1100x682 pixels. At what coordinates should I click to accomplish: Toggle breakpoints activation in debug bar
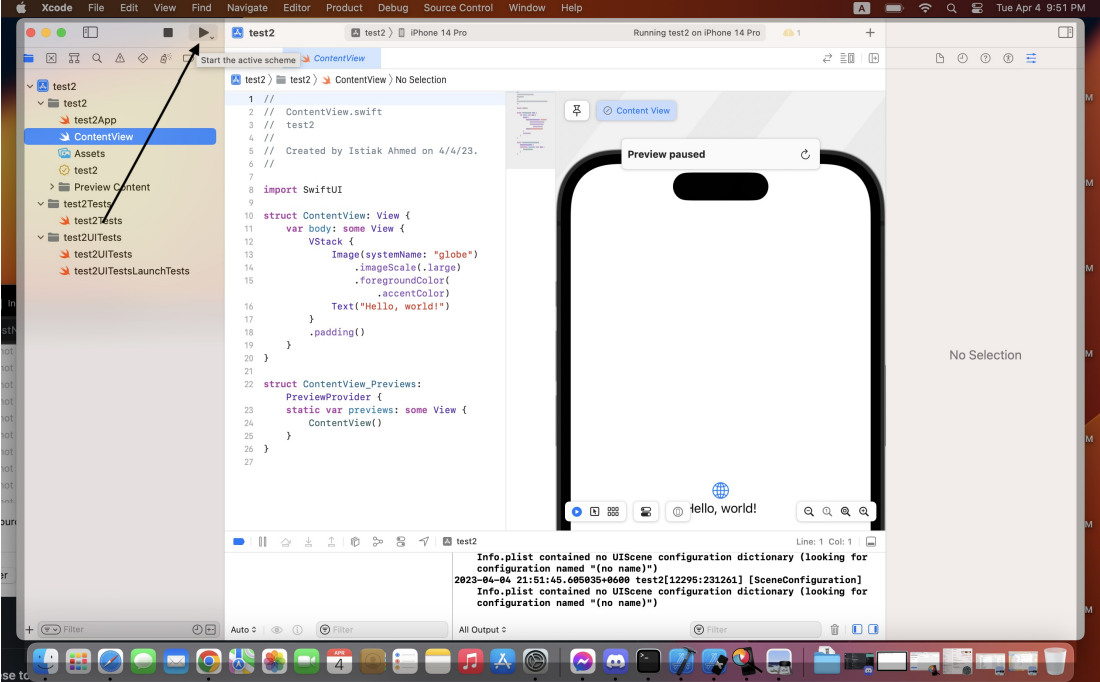click(239, 542)
